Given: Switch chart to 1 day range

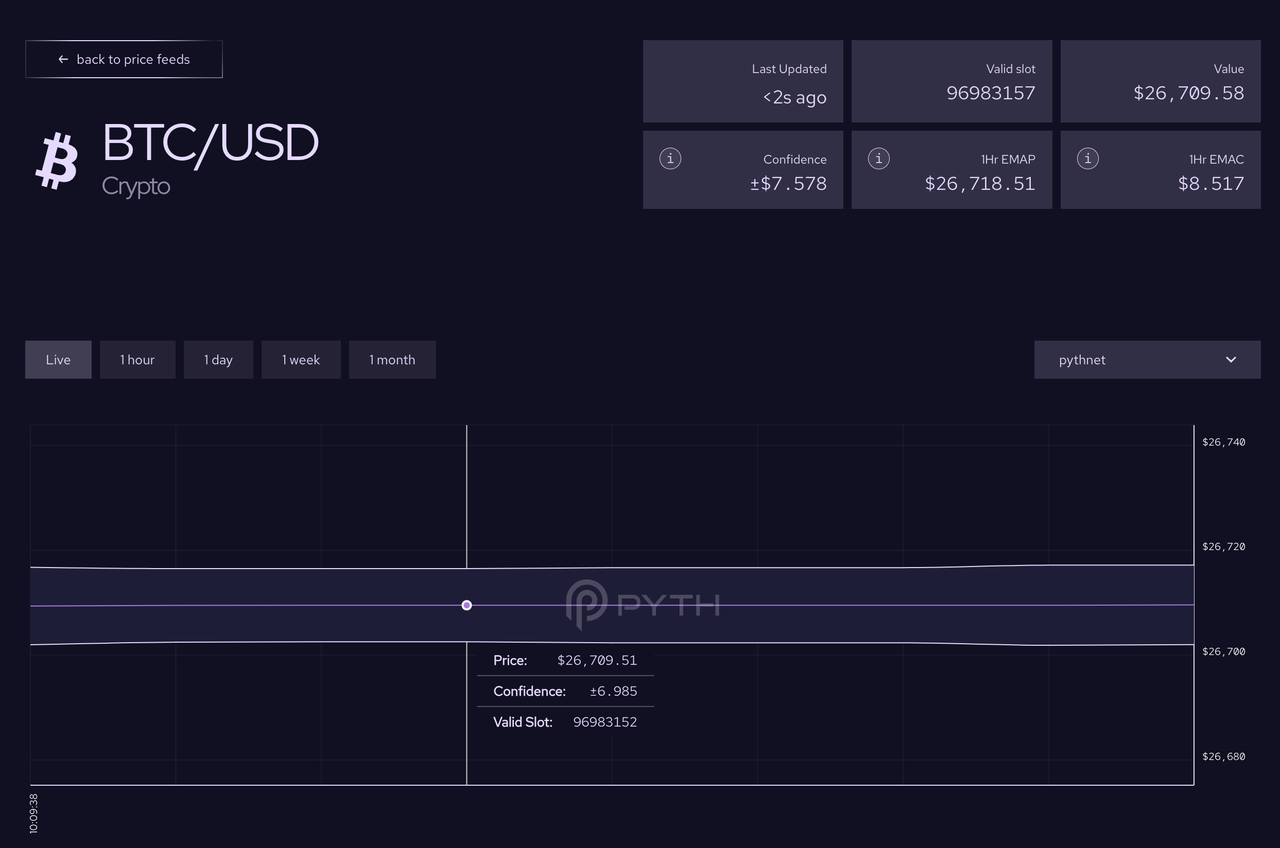Looking at the screenshot, I should (218, 360).
